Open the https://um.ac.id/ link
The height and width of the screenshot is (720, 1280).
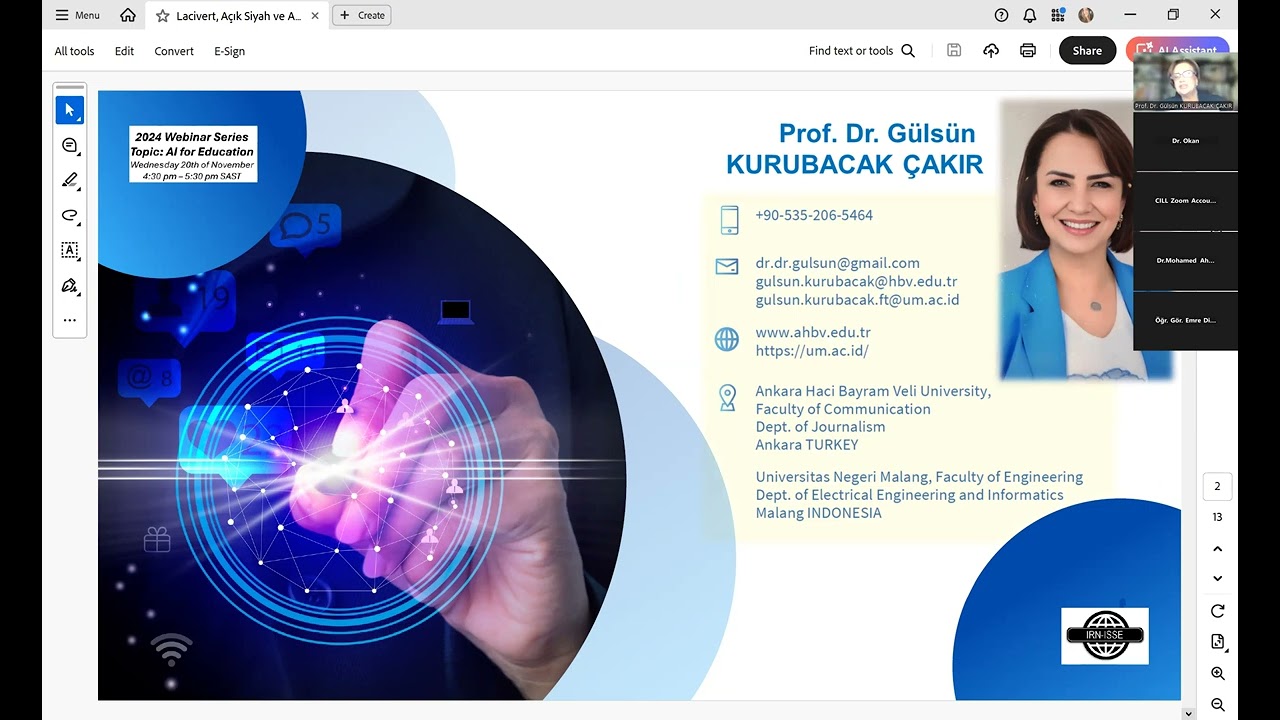pyautogui.click(x=812, y=351)
